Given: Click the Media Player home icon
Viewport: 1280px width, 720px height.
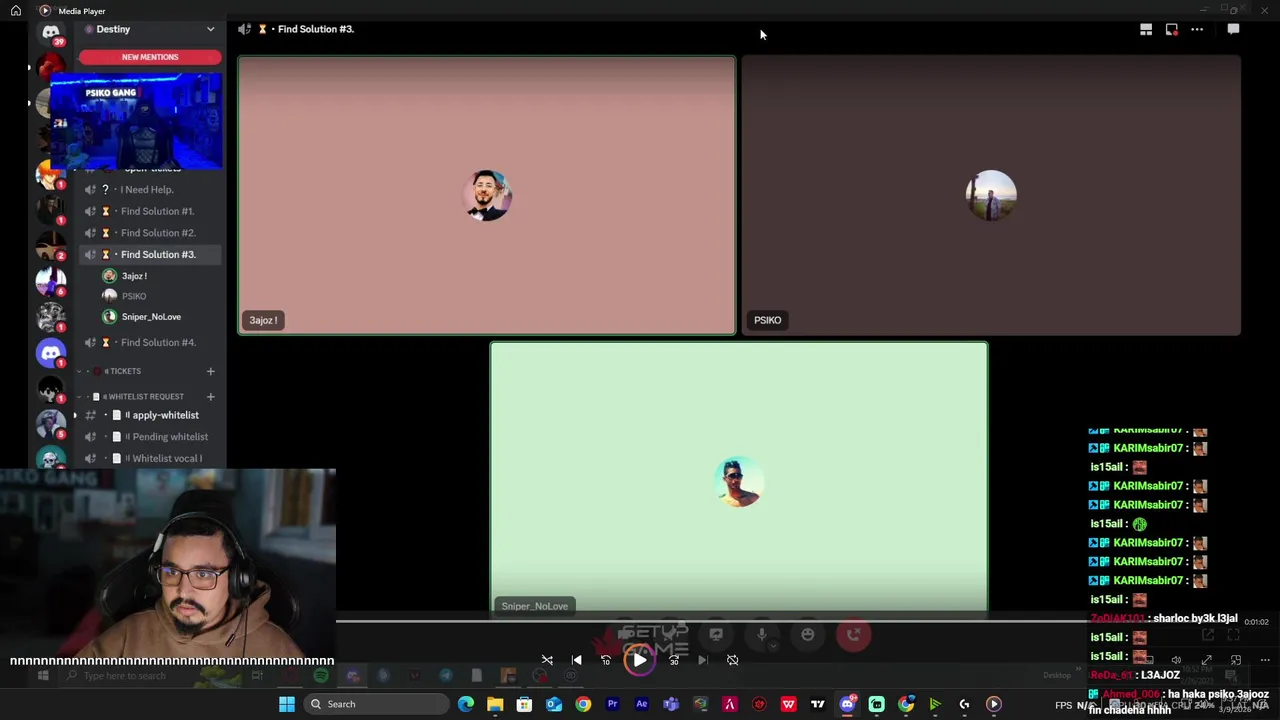Looking at the screenshot, I should 16,11.
